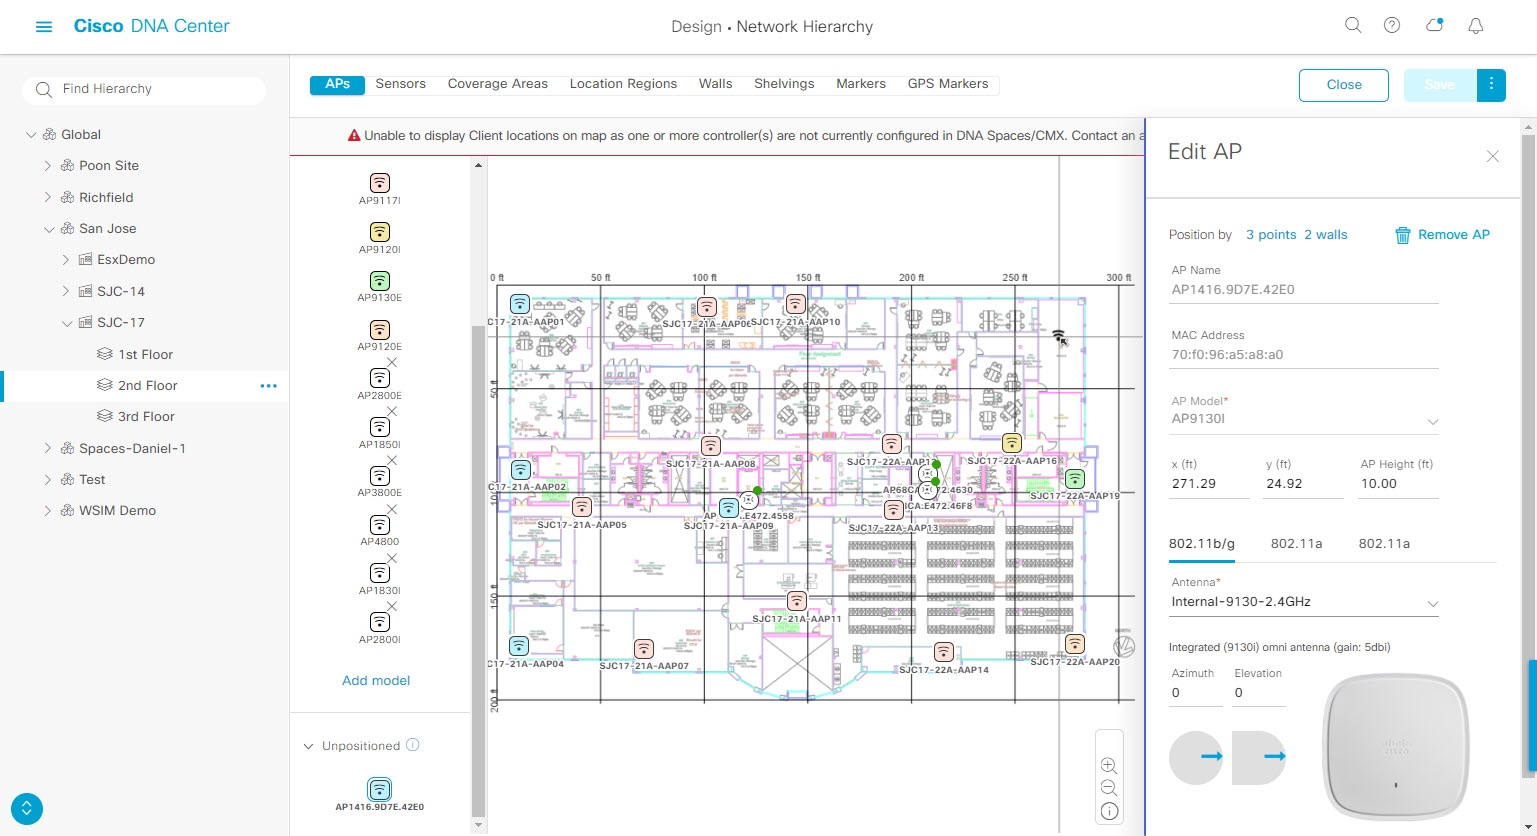Switch to the Location Regions tab
Image resolution: width=1537 pixels, height=836 pixels.
pyautogui.click(x=623, y=84)
